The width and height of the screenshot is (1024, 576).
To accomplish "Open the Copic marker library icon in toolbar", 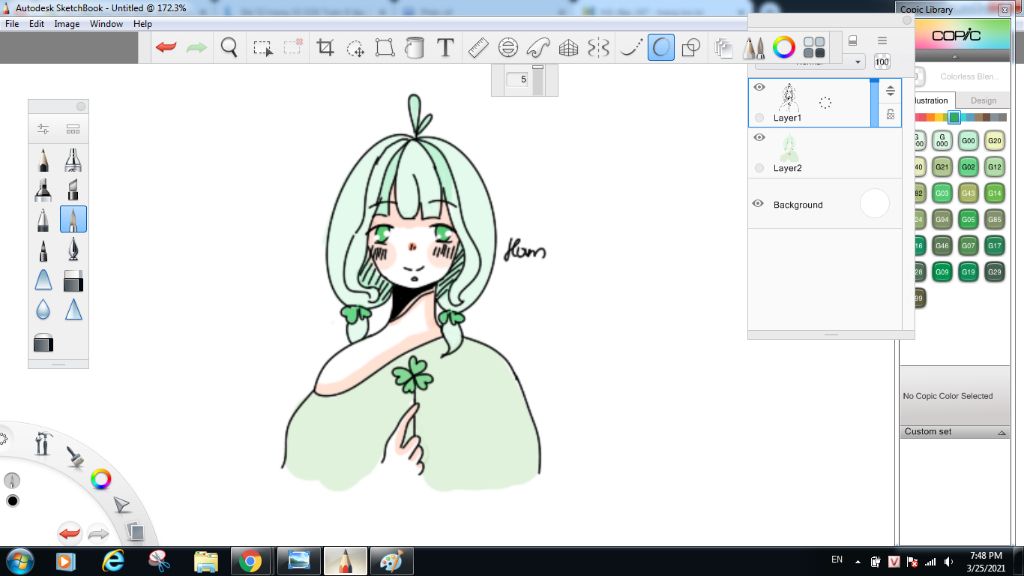I will click(x=753, y=47).
